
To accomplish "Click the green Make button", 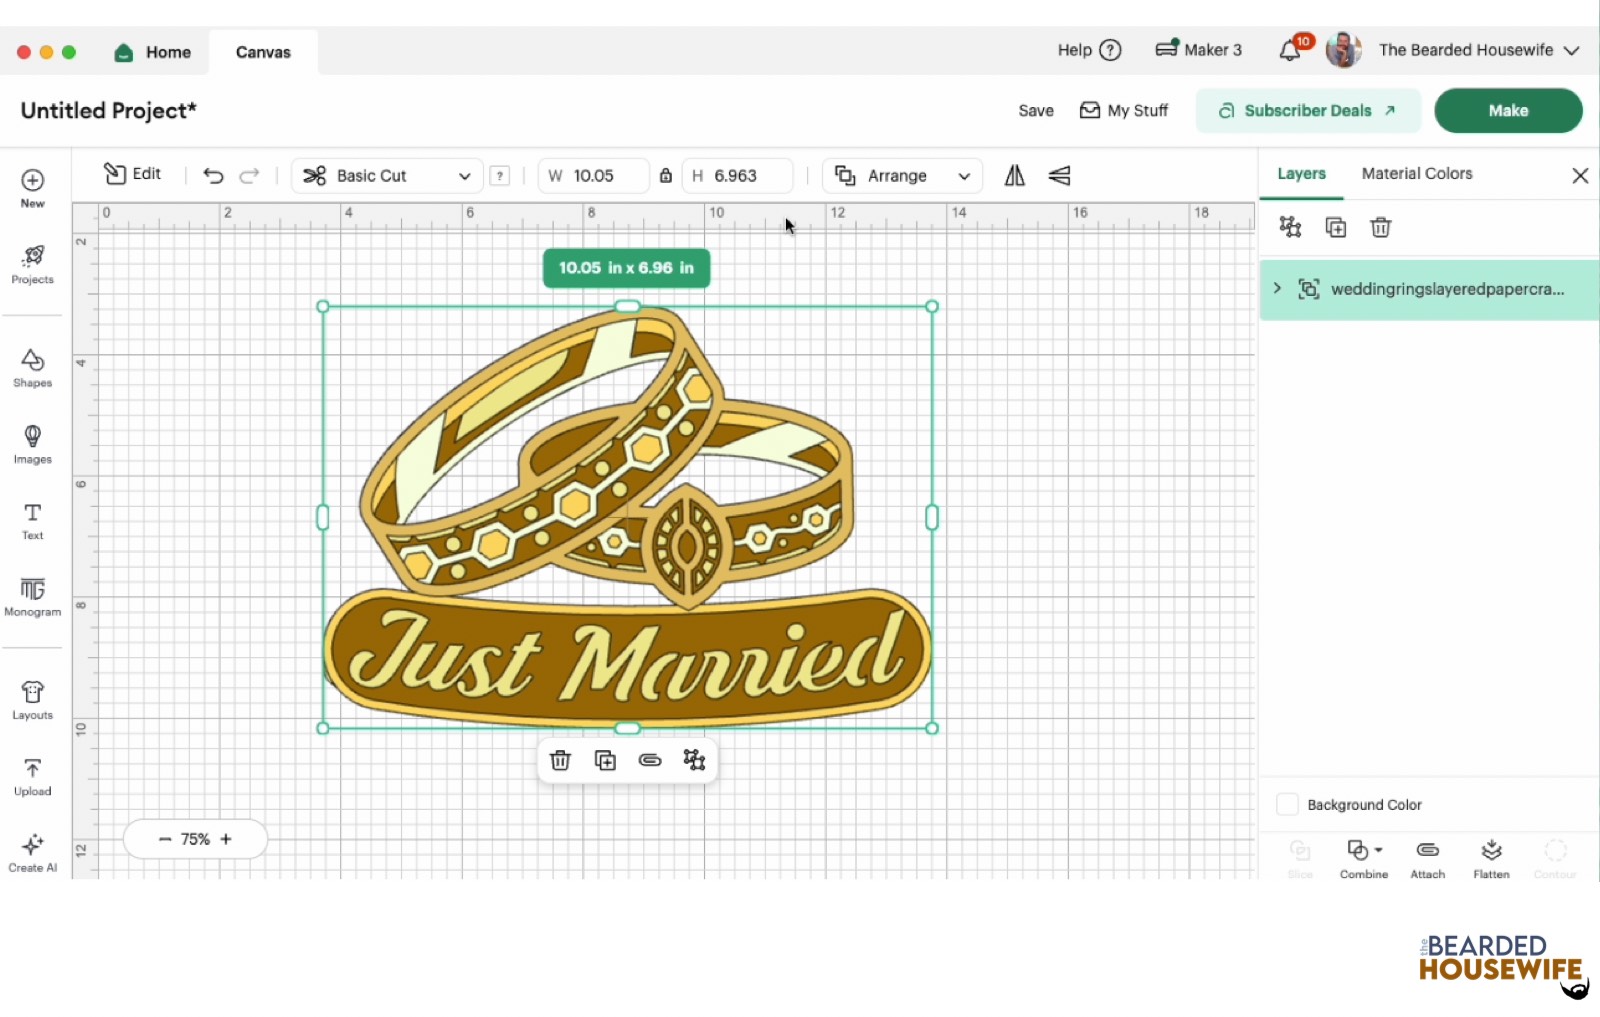I will pos(1507,111).
